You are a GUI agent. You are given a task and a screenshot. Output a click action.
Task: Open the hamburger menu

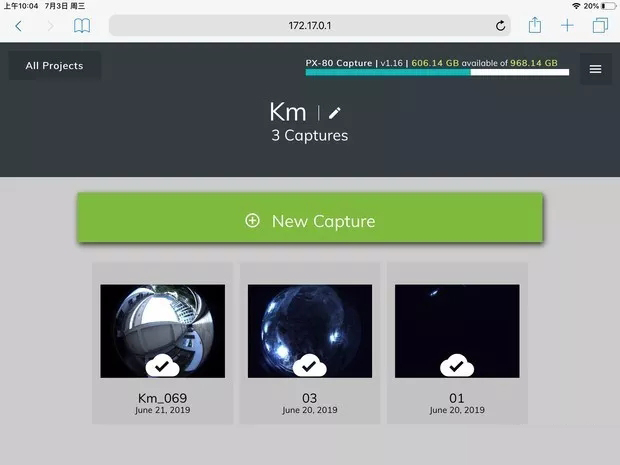coord(595,69)
